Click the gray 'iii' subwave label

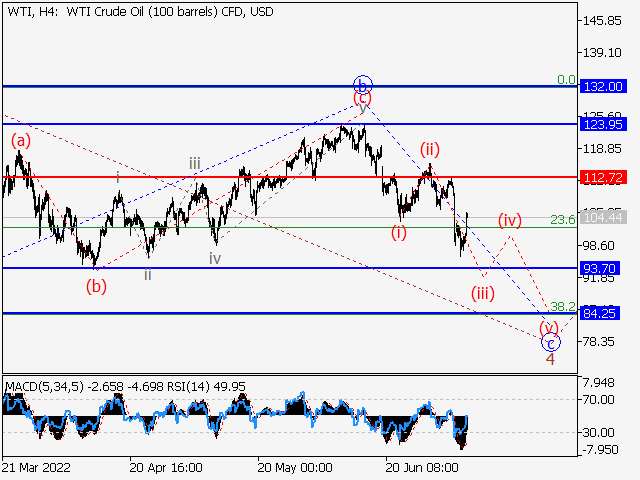pyautogui.click(x=195, y=164)
